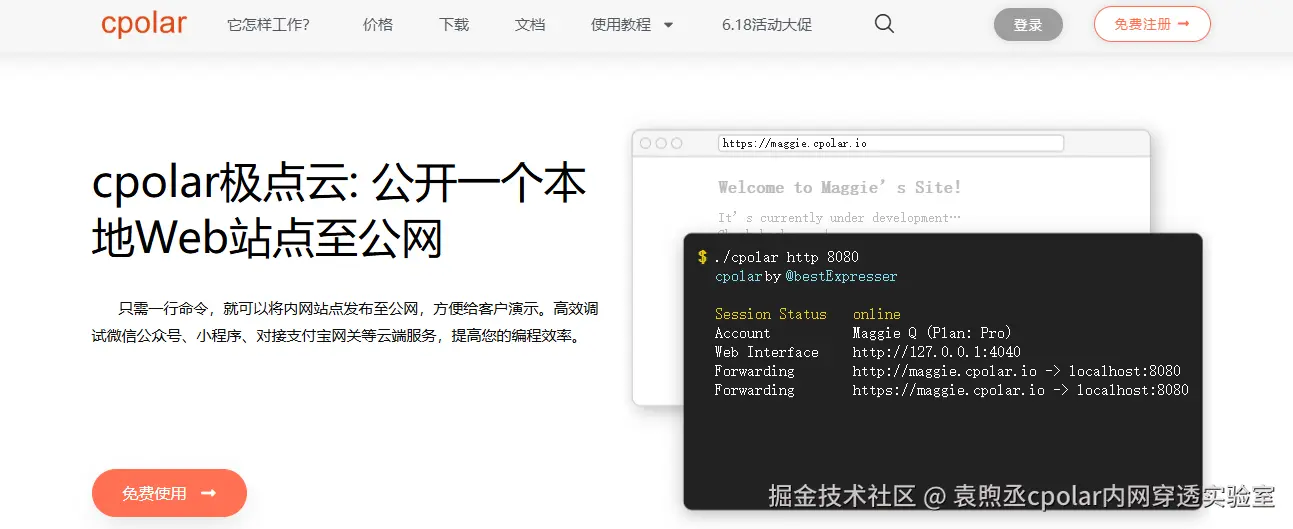Open the 文档 page
This screenshot has height=529, width=1293.
tap(530, 25)
